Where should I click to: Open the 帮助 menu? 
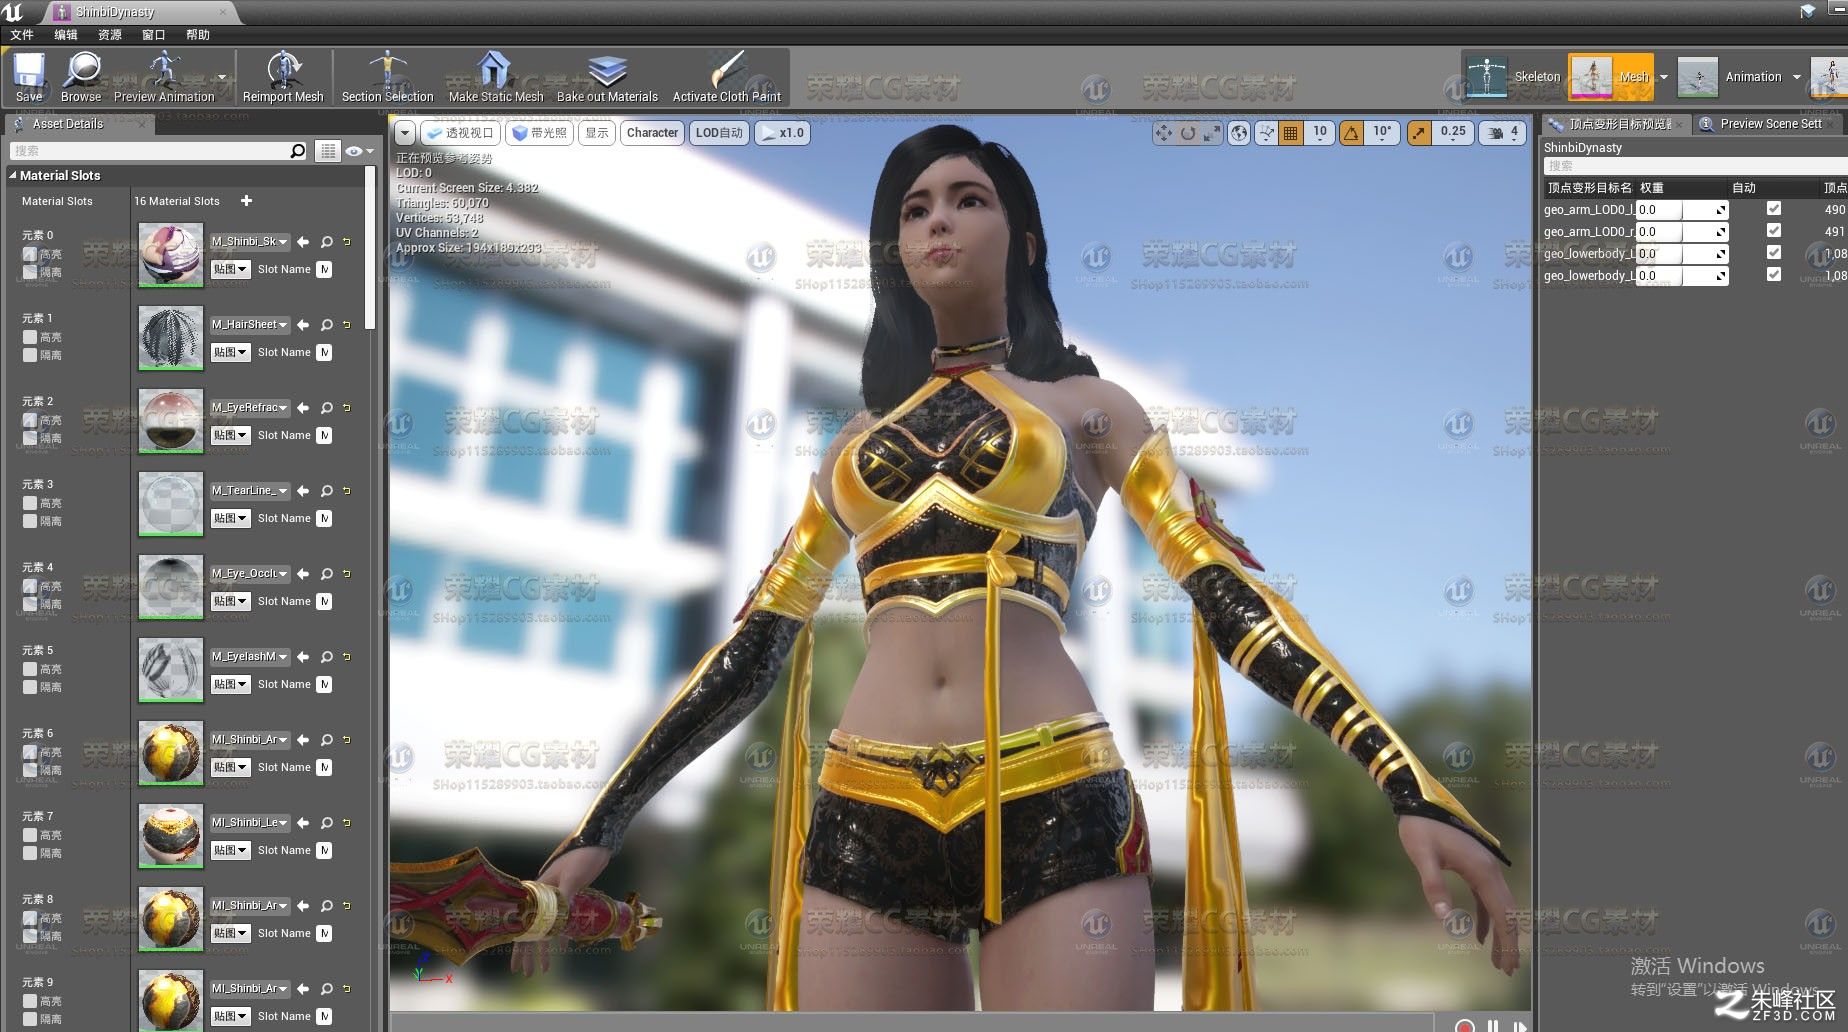[198, 34]
